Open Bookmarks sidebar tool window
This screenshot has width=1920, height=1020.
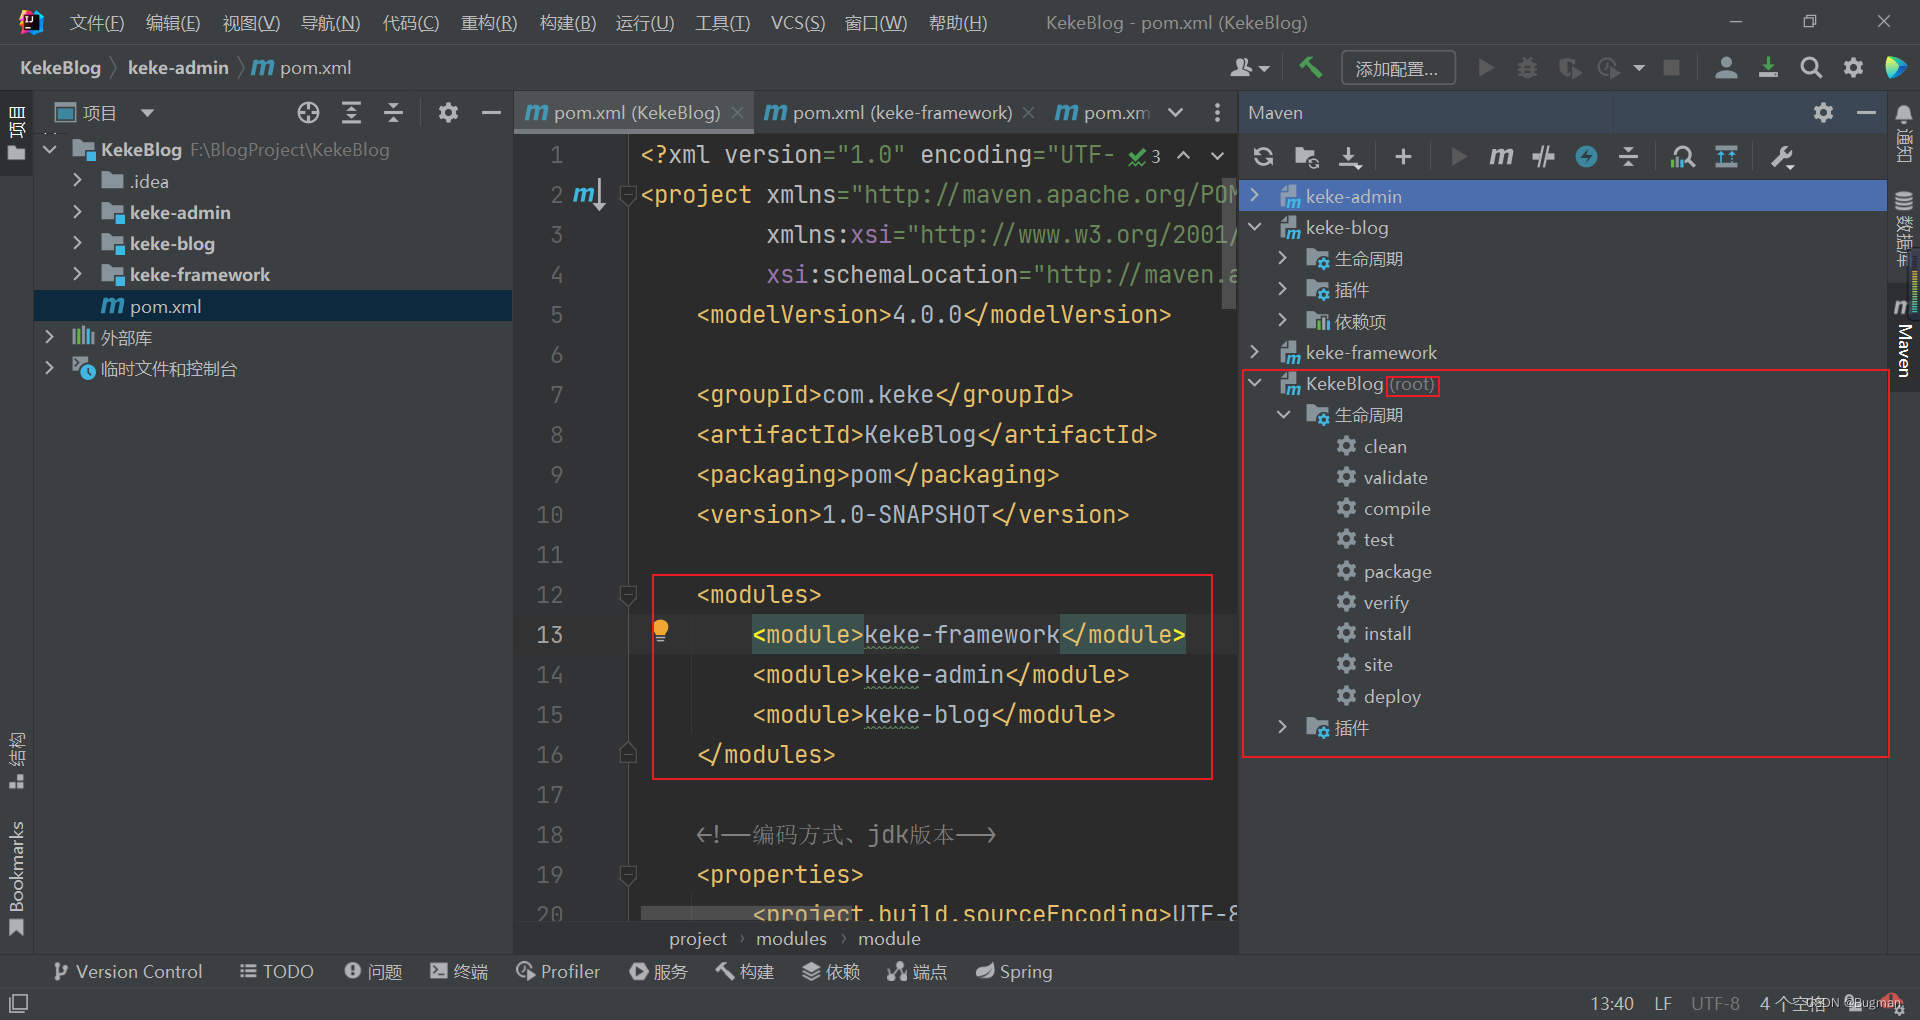point(16,877)
